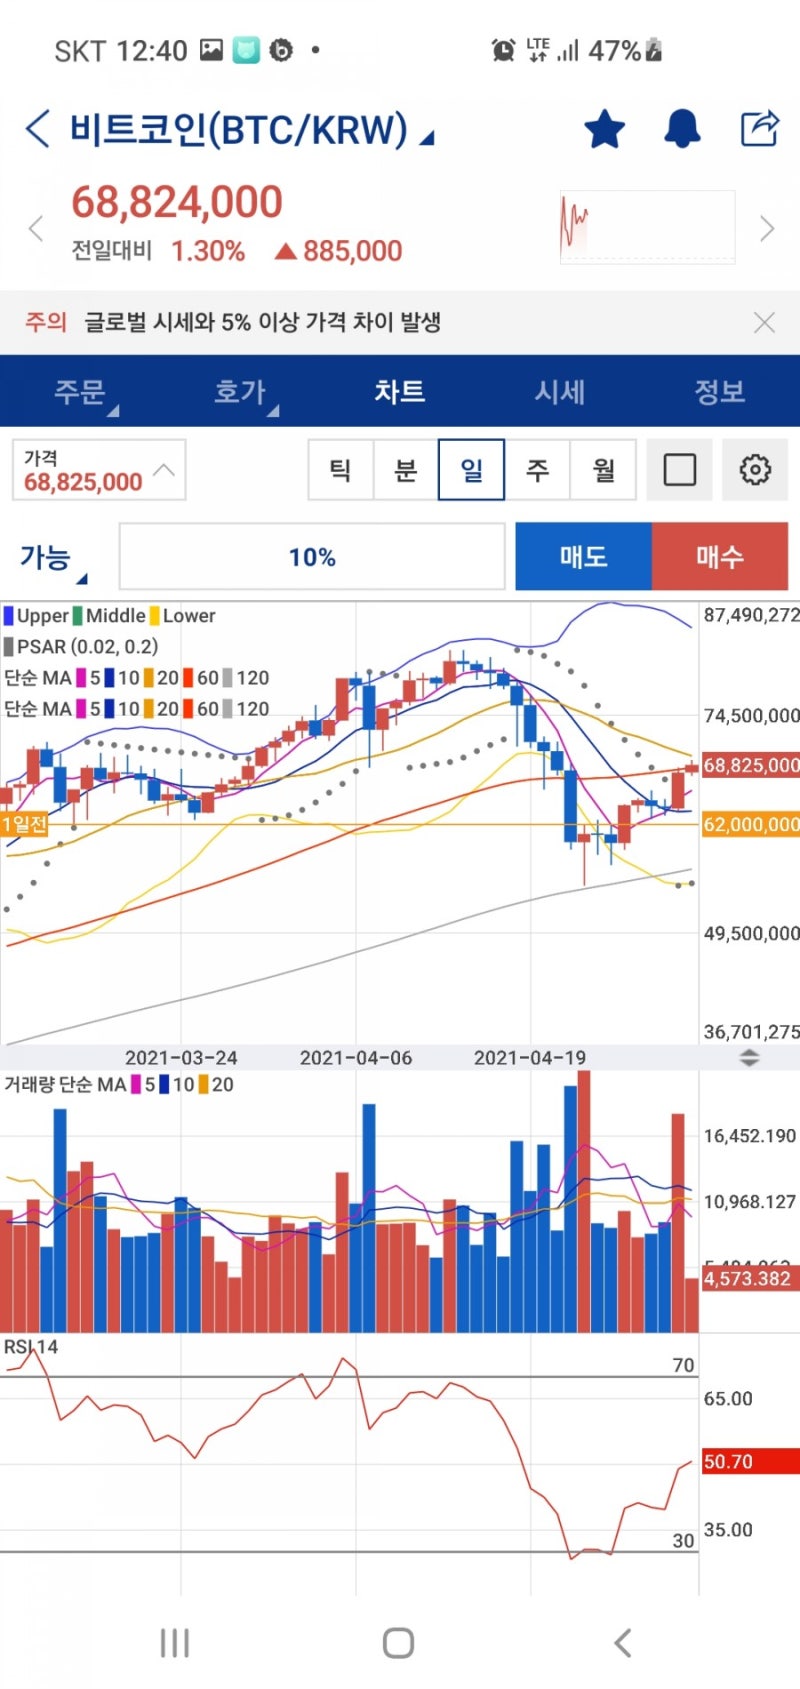This screenshot has width=800, height=1689.
Task: Click the 1일전 orange price marker
Action: (x=25, y=824)
